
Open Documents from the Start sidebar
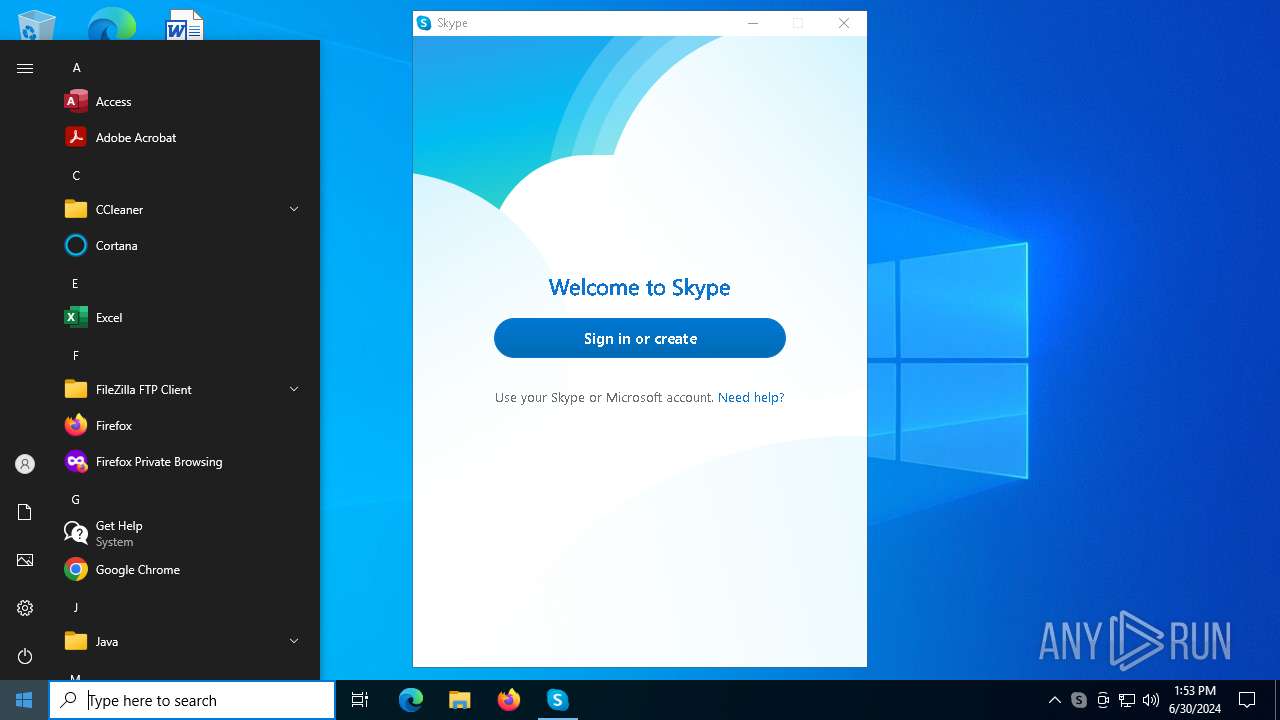(x=25, y=512)
